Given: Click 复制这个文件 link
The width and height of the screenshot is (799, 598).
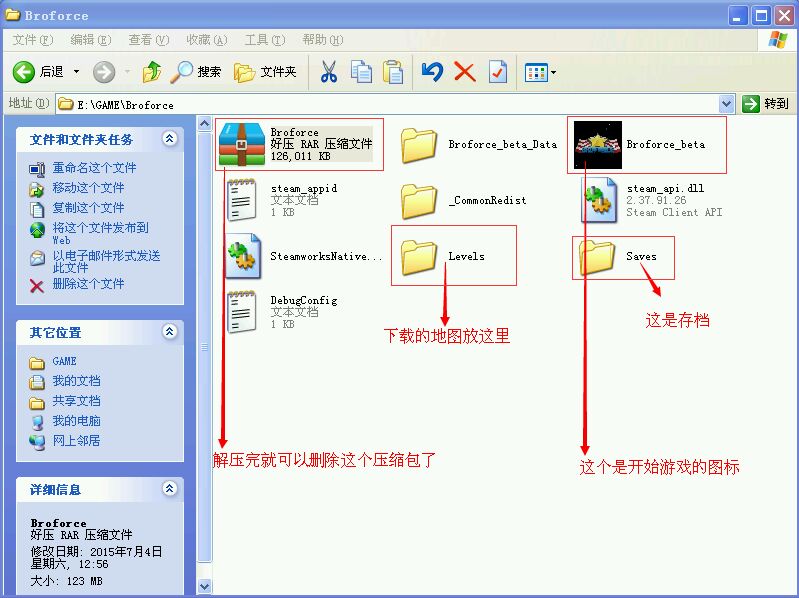Looking at the screenshot, I should [x=88, y=207].
